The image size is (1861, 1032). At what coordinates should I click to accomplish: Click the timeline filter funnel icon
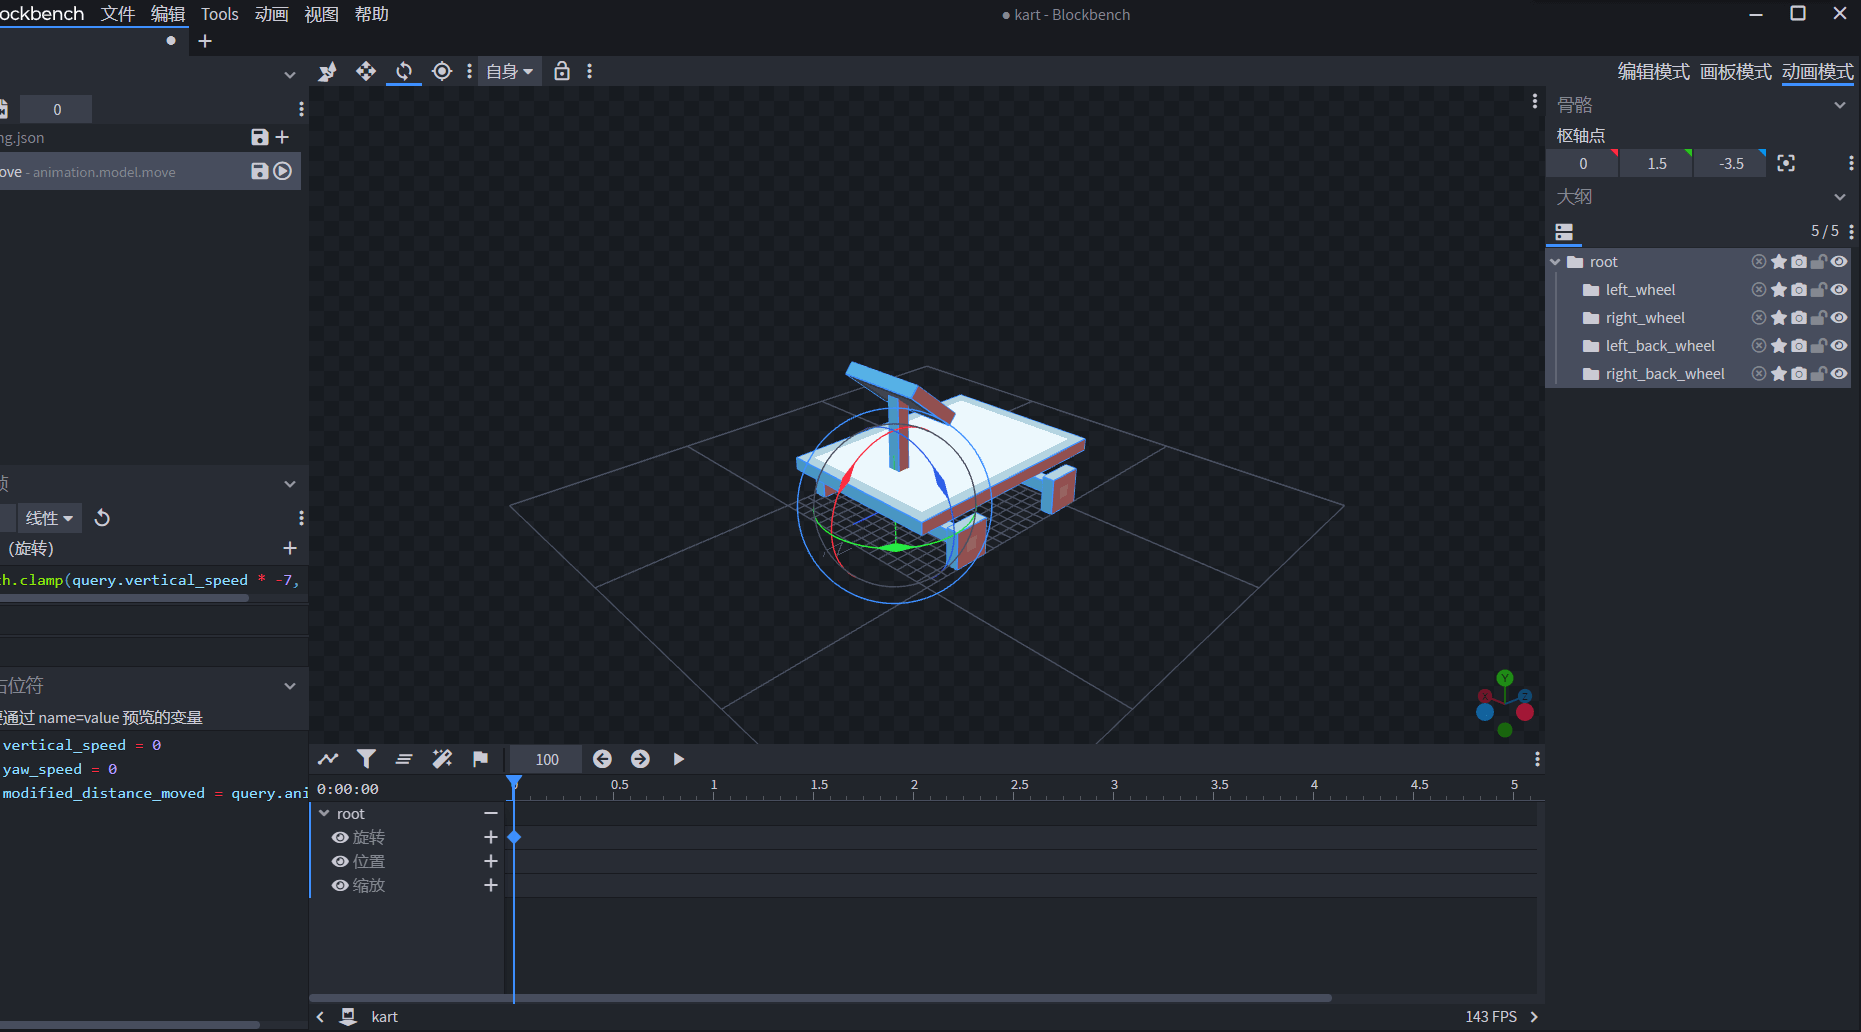(366, 759)
